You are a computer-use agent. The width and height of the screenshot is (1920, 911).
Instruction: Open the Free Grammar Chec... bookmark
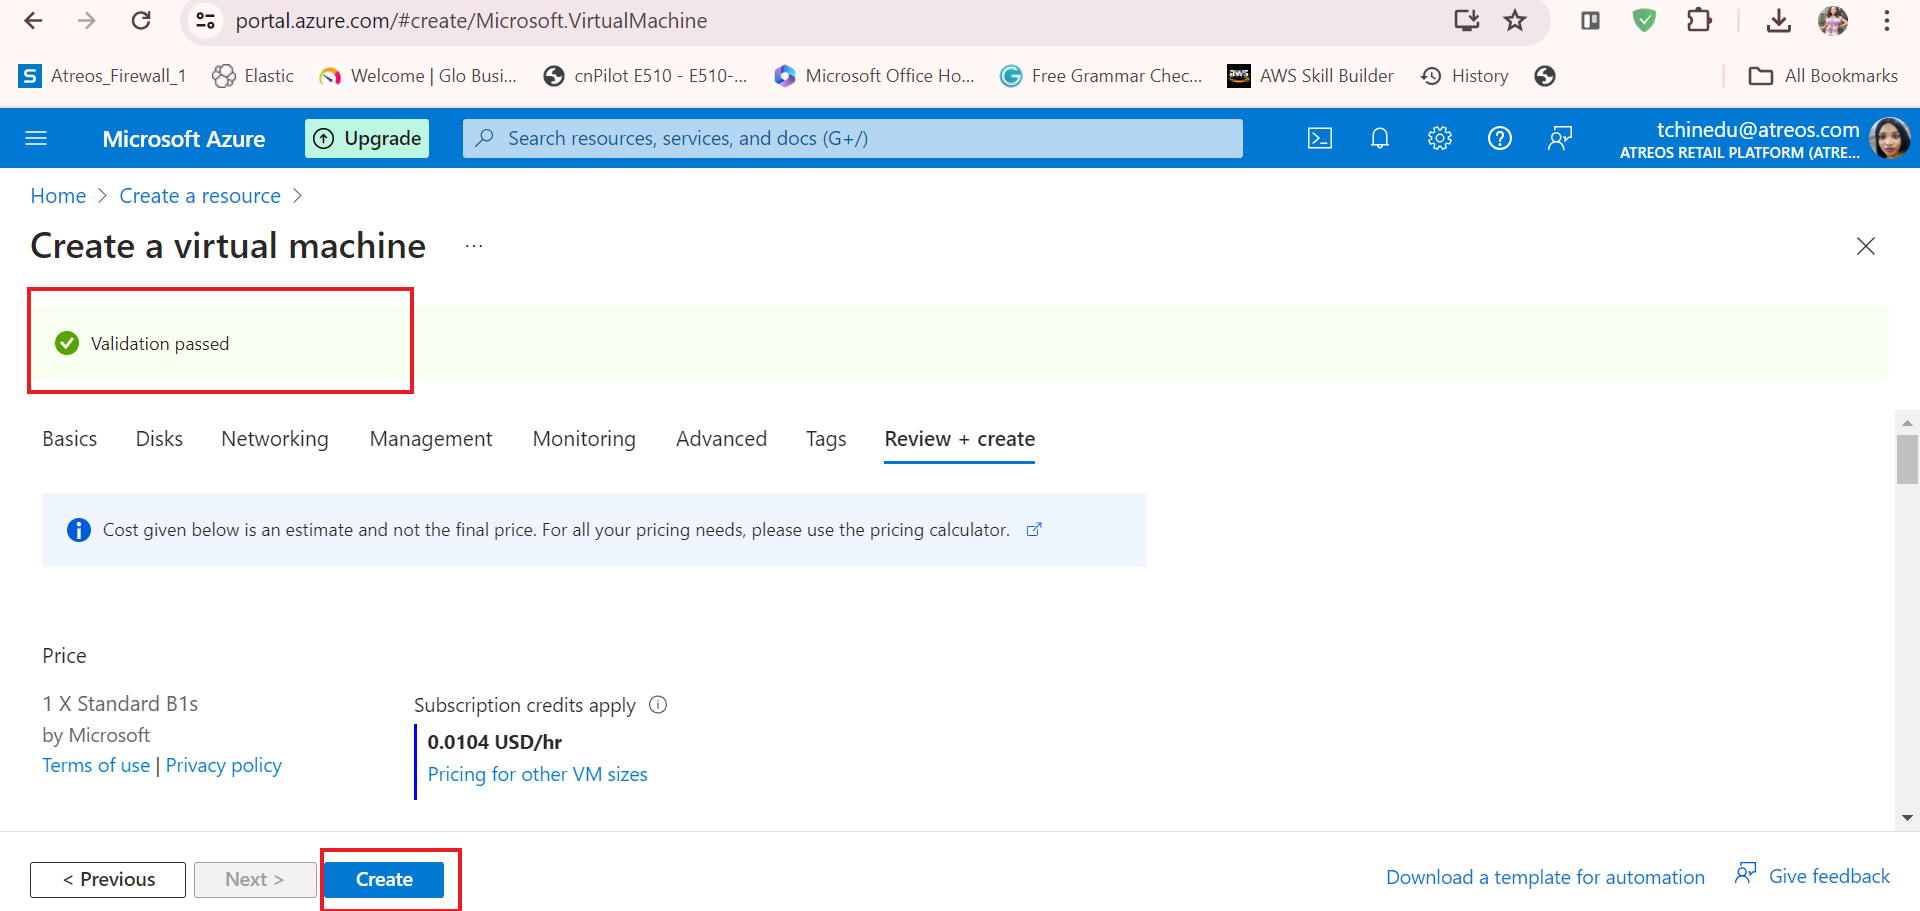[x=1101, y=76]
